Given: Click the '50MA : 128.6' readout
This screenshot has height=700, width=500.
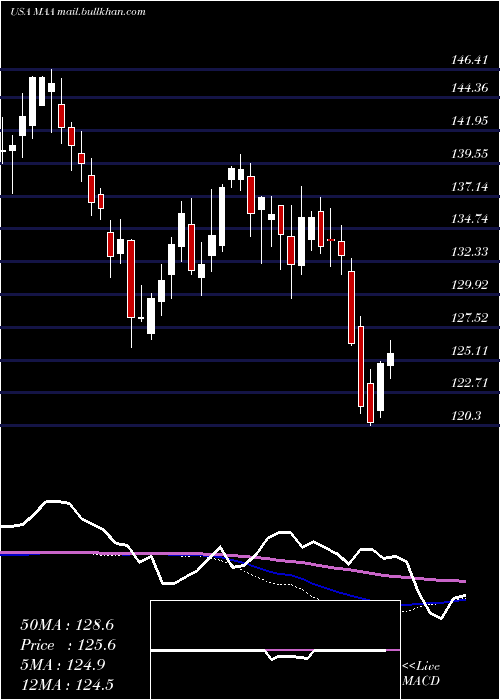Looking at the screenshot, I should 67,625.
